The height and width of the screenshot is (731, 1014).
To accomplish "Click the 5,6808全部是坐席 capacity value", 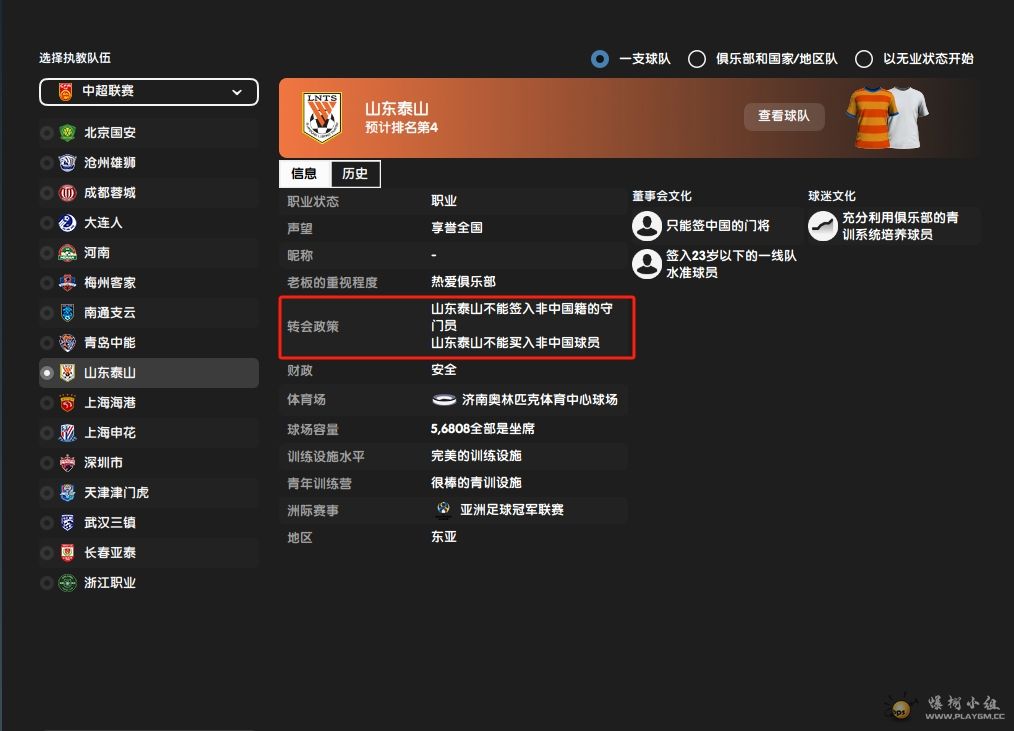I will coord(483,429).
